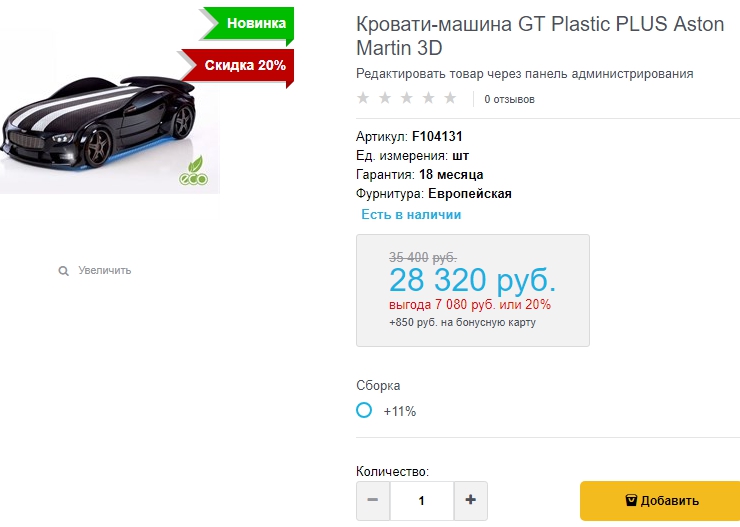Click the Скидка 20% red ribbon badge
Viewport: 740px width, 527px height.
coord(240,65)
